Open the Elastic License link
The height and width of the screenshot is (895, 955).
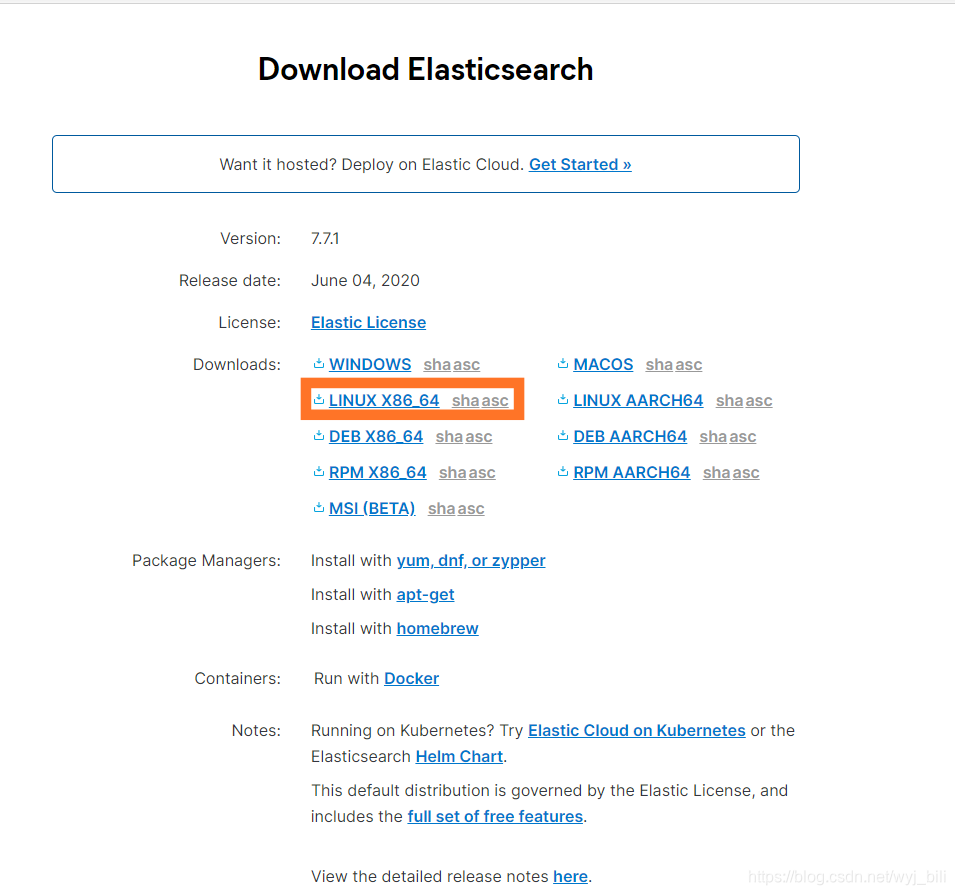pyautogui.click(x=368, y=322)
